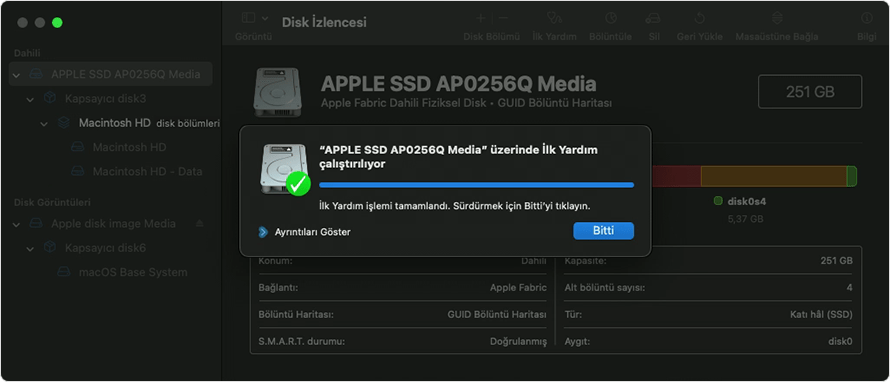Select macOS Base System volume
Viewport: 890px width, 382px height.
pos(133,272)
